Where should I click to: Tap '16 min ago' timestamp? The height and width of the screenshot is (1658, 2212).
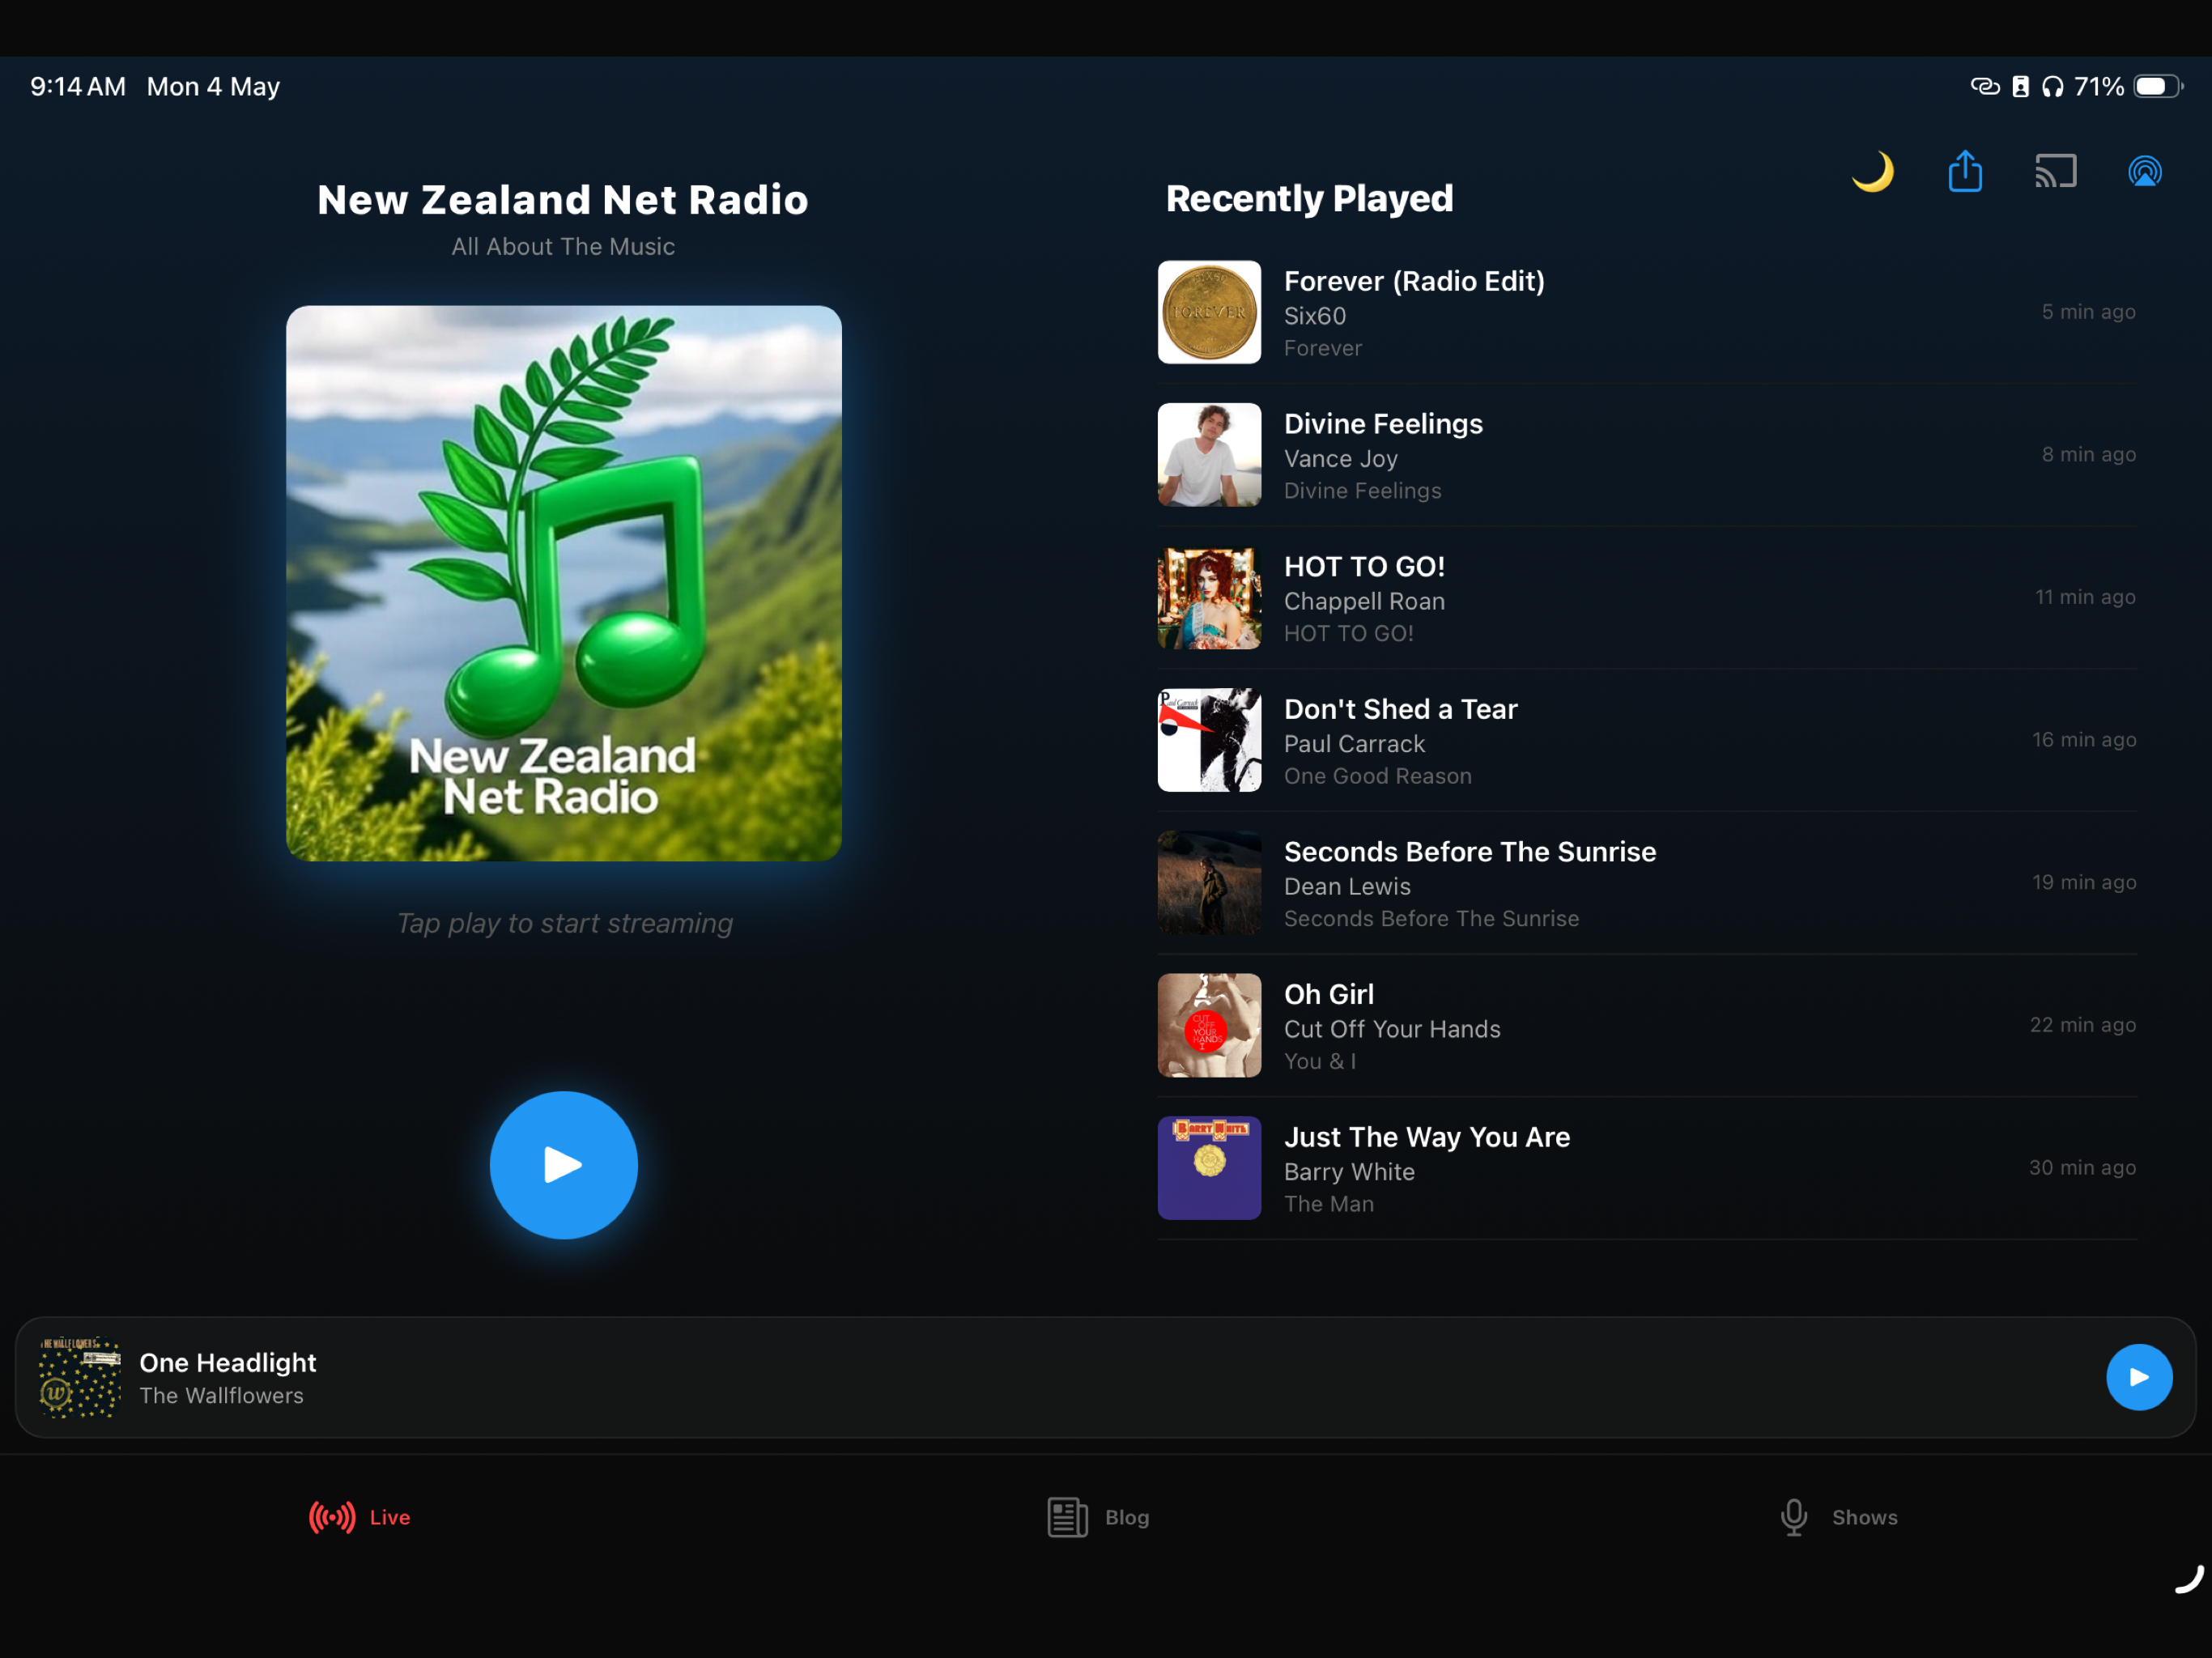(2083, 740)
